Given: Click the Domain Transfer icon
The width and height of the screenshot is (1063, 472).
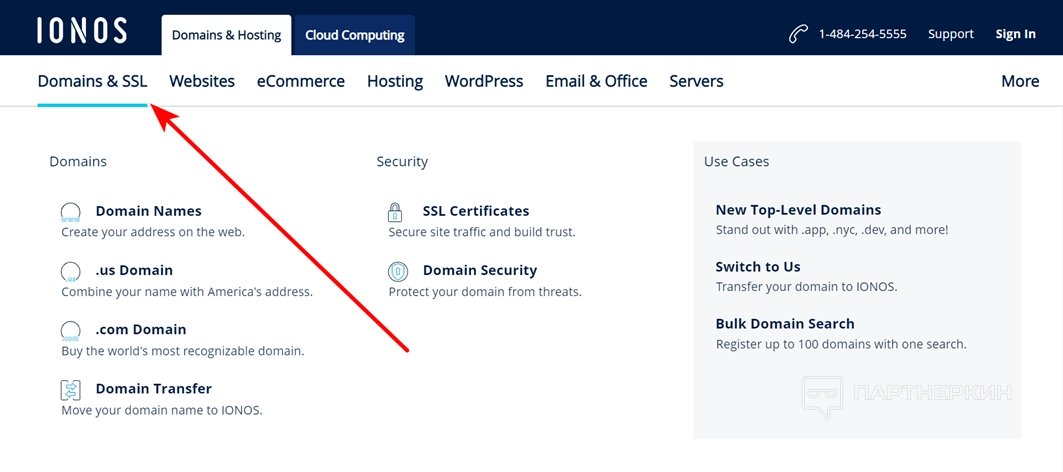Looking at the screenshot, I should [x=71, y=389].
